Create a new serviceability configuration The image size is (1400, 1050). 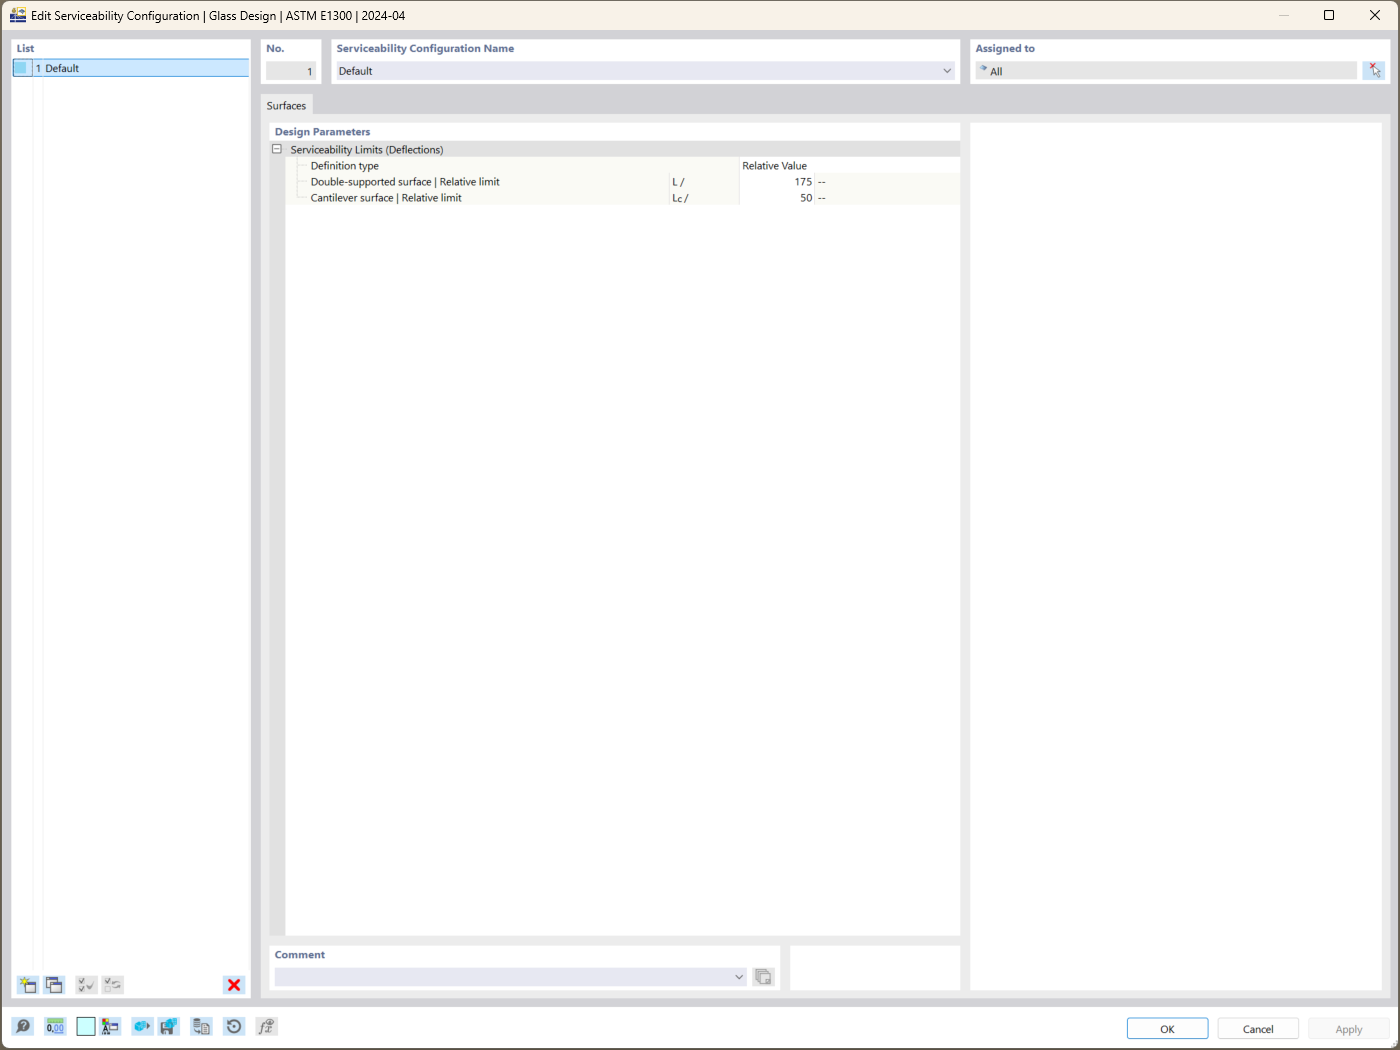click(27, 984)
